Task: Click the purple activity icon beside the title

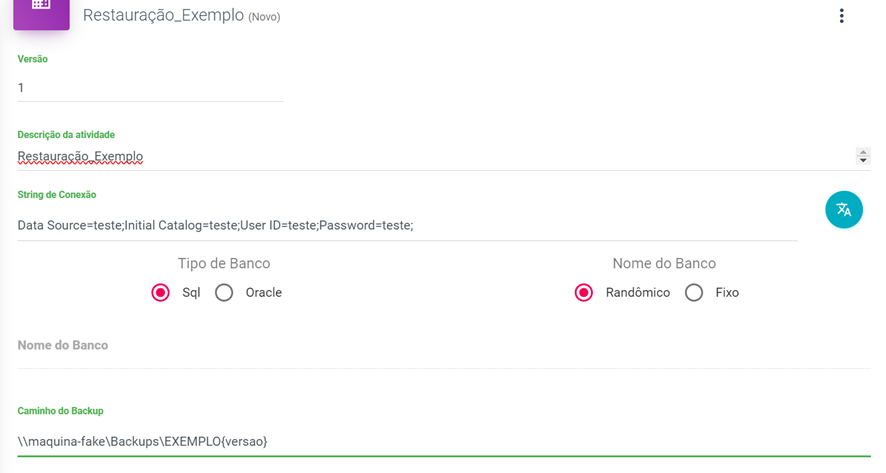Action: pyautogui.click(x=41, y=10)
